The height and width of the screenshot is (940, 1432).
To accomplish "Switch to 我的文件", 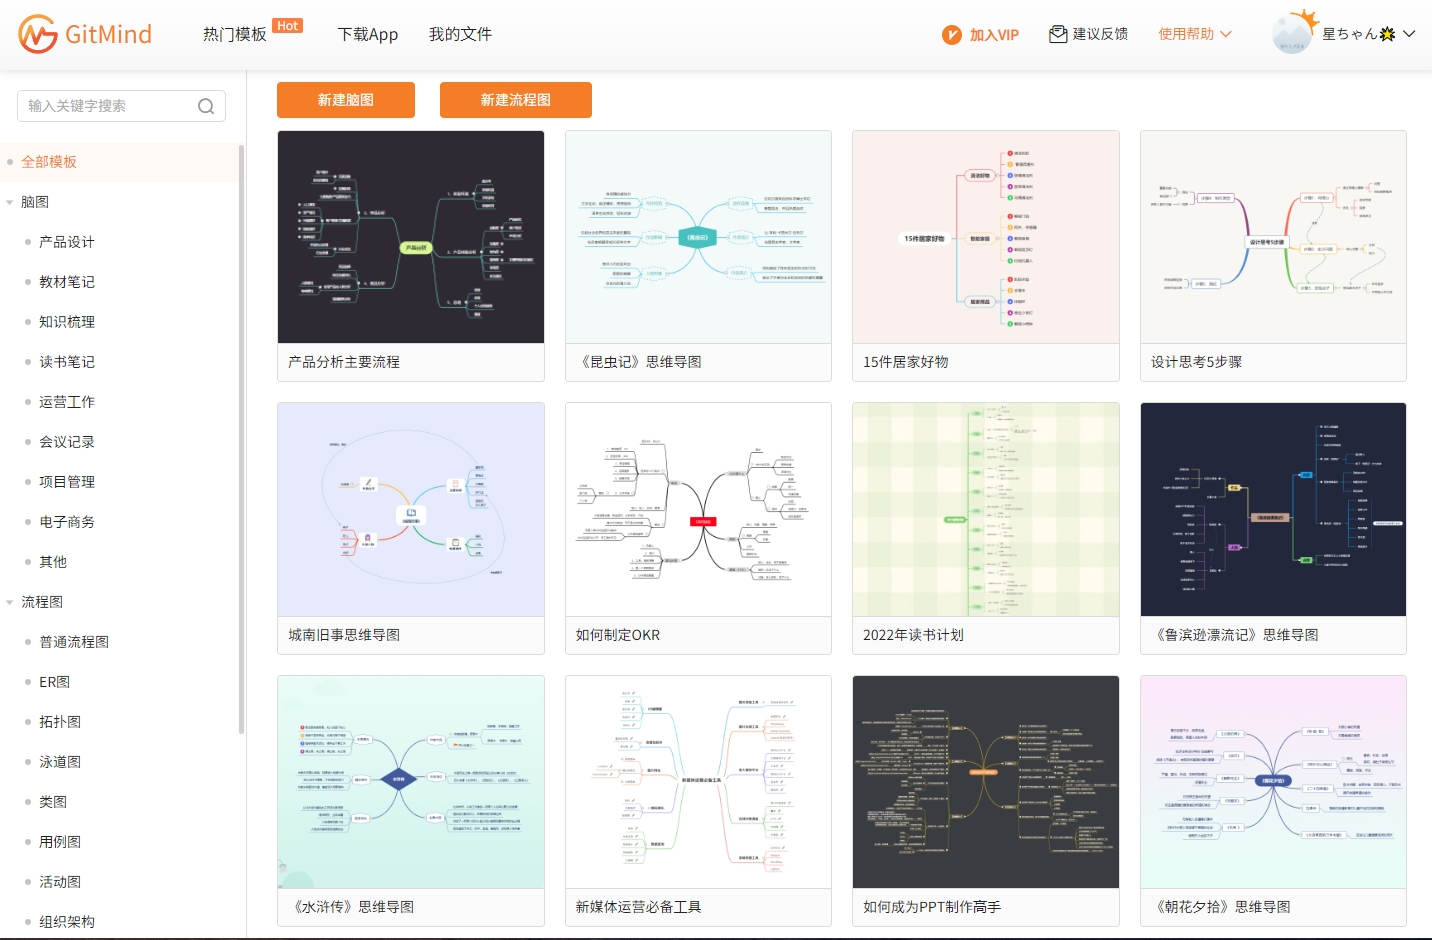I will pyautogui.click(x=459, y=33).
